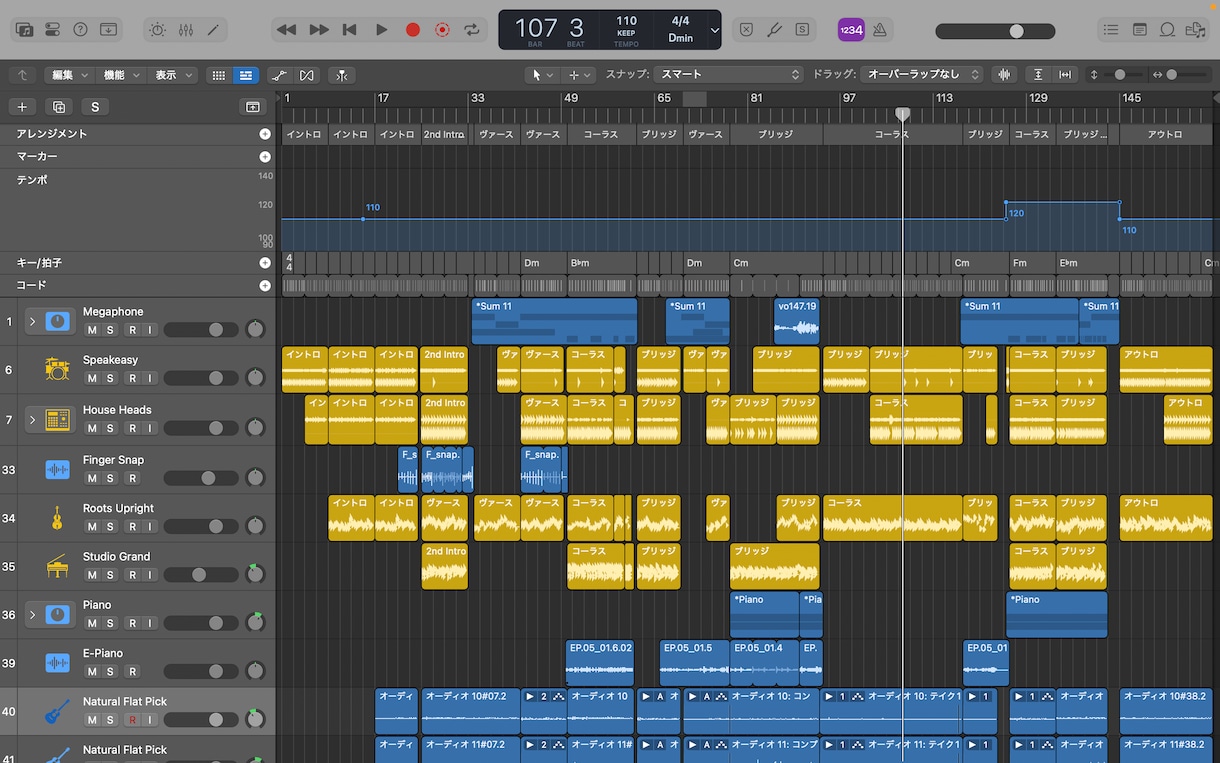
Task: Enable the metronome icon
Action: pyautogui.click(x=879, y=29)
